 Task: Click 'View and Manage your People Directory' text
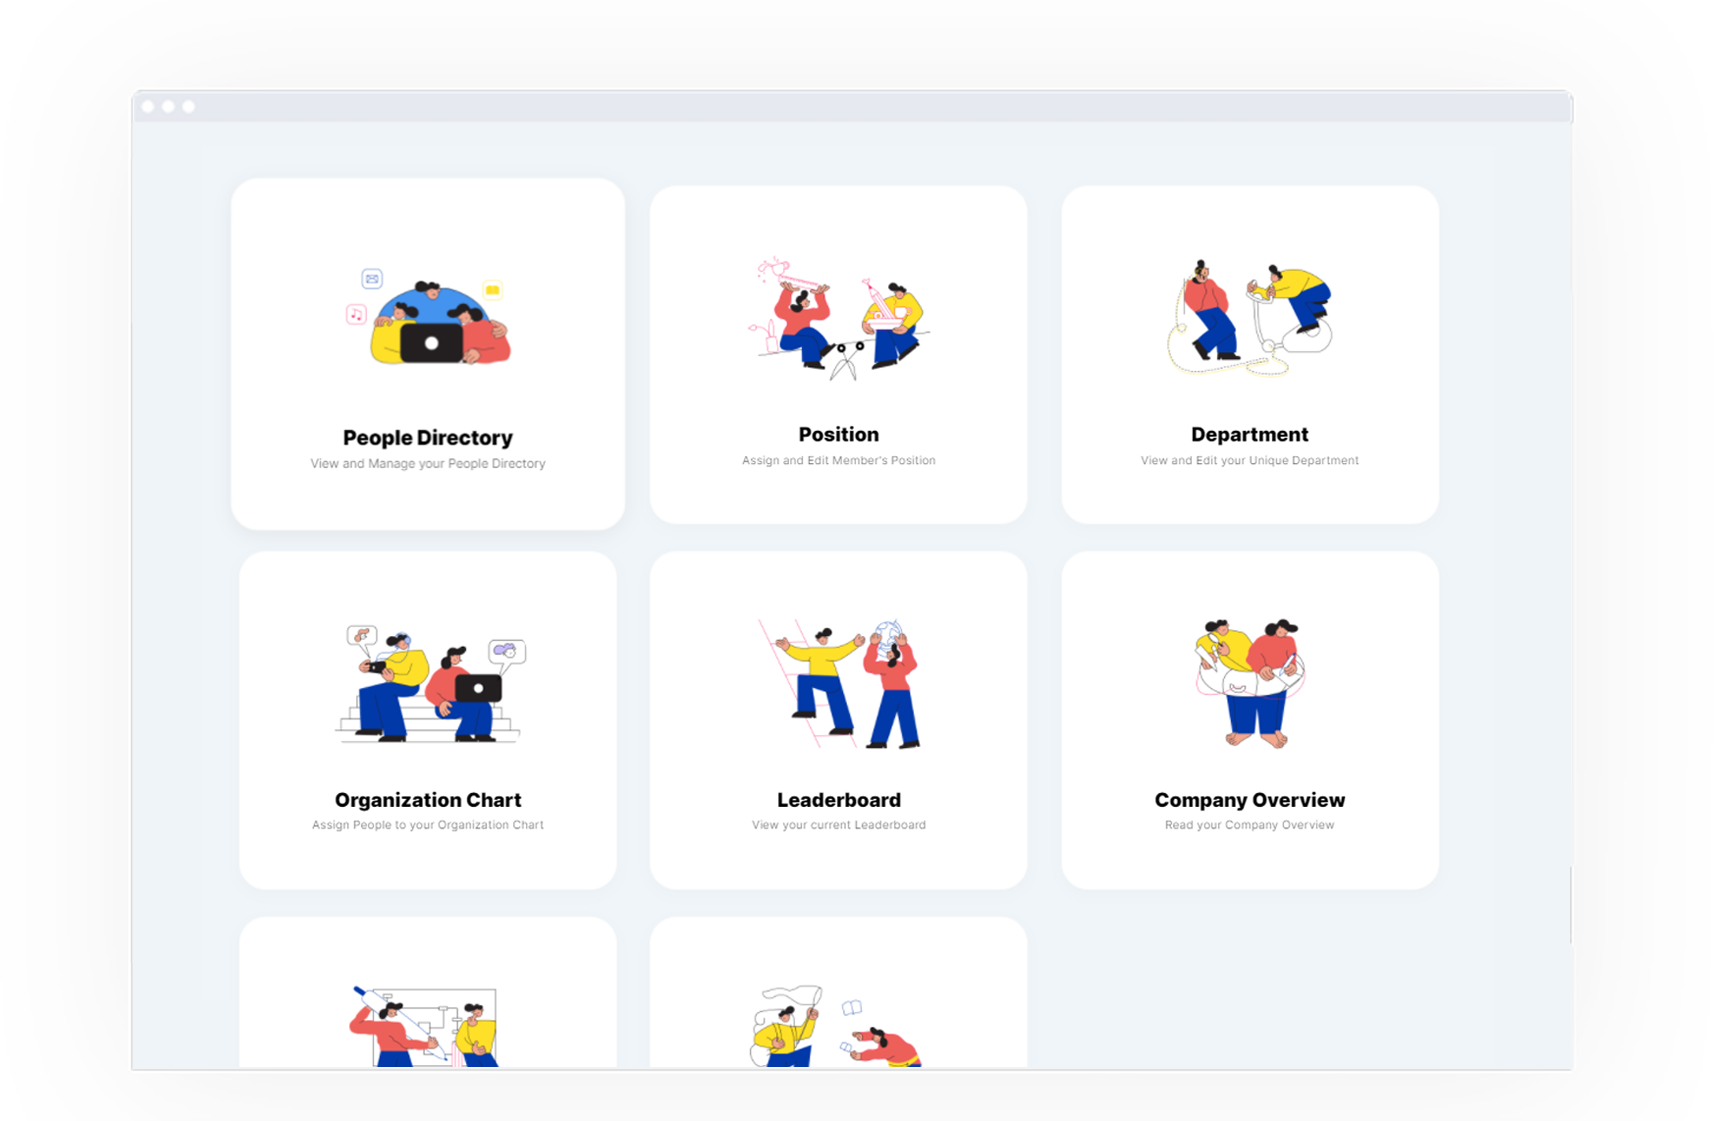click(x=428, y=463)
